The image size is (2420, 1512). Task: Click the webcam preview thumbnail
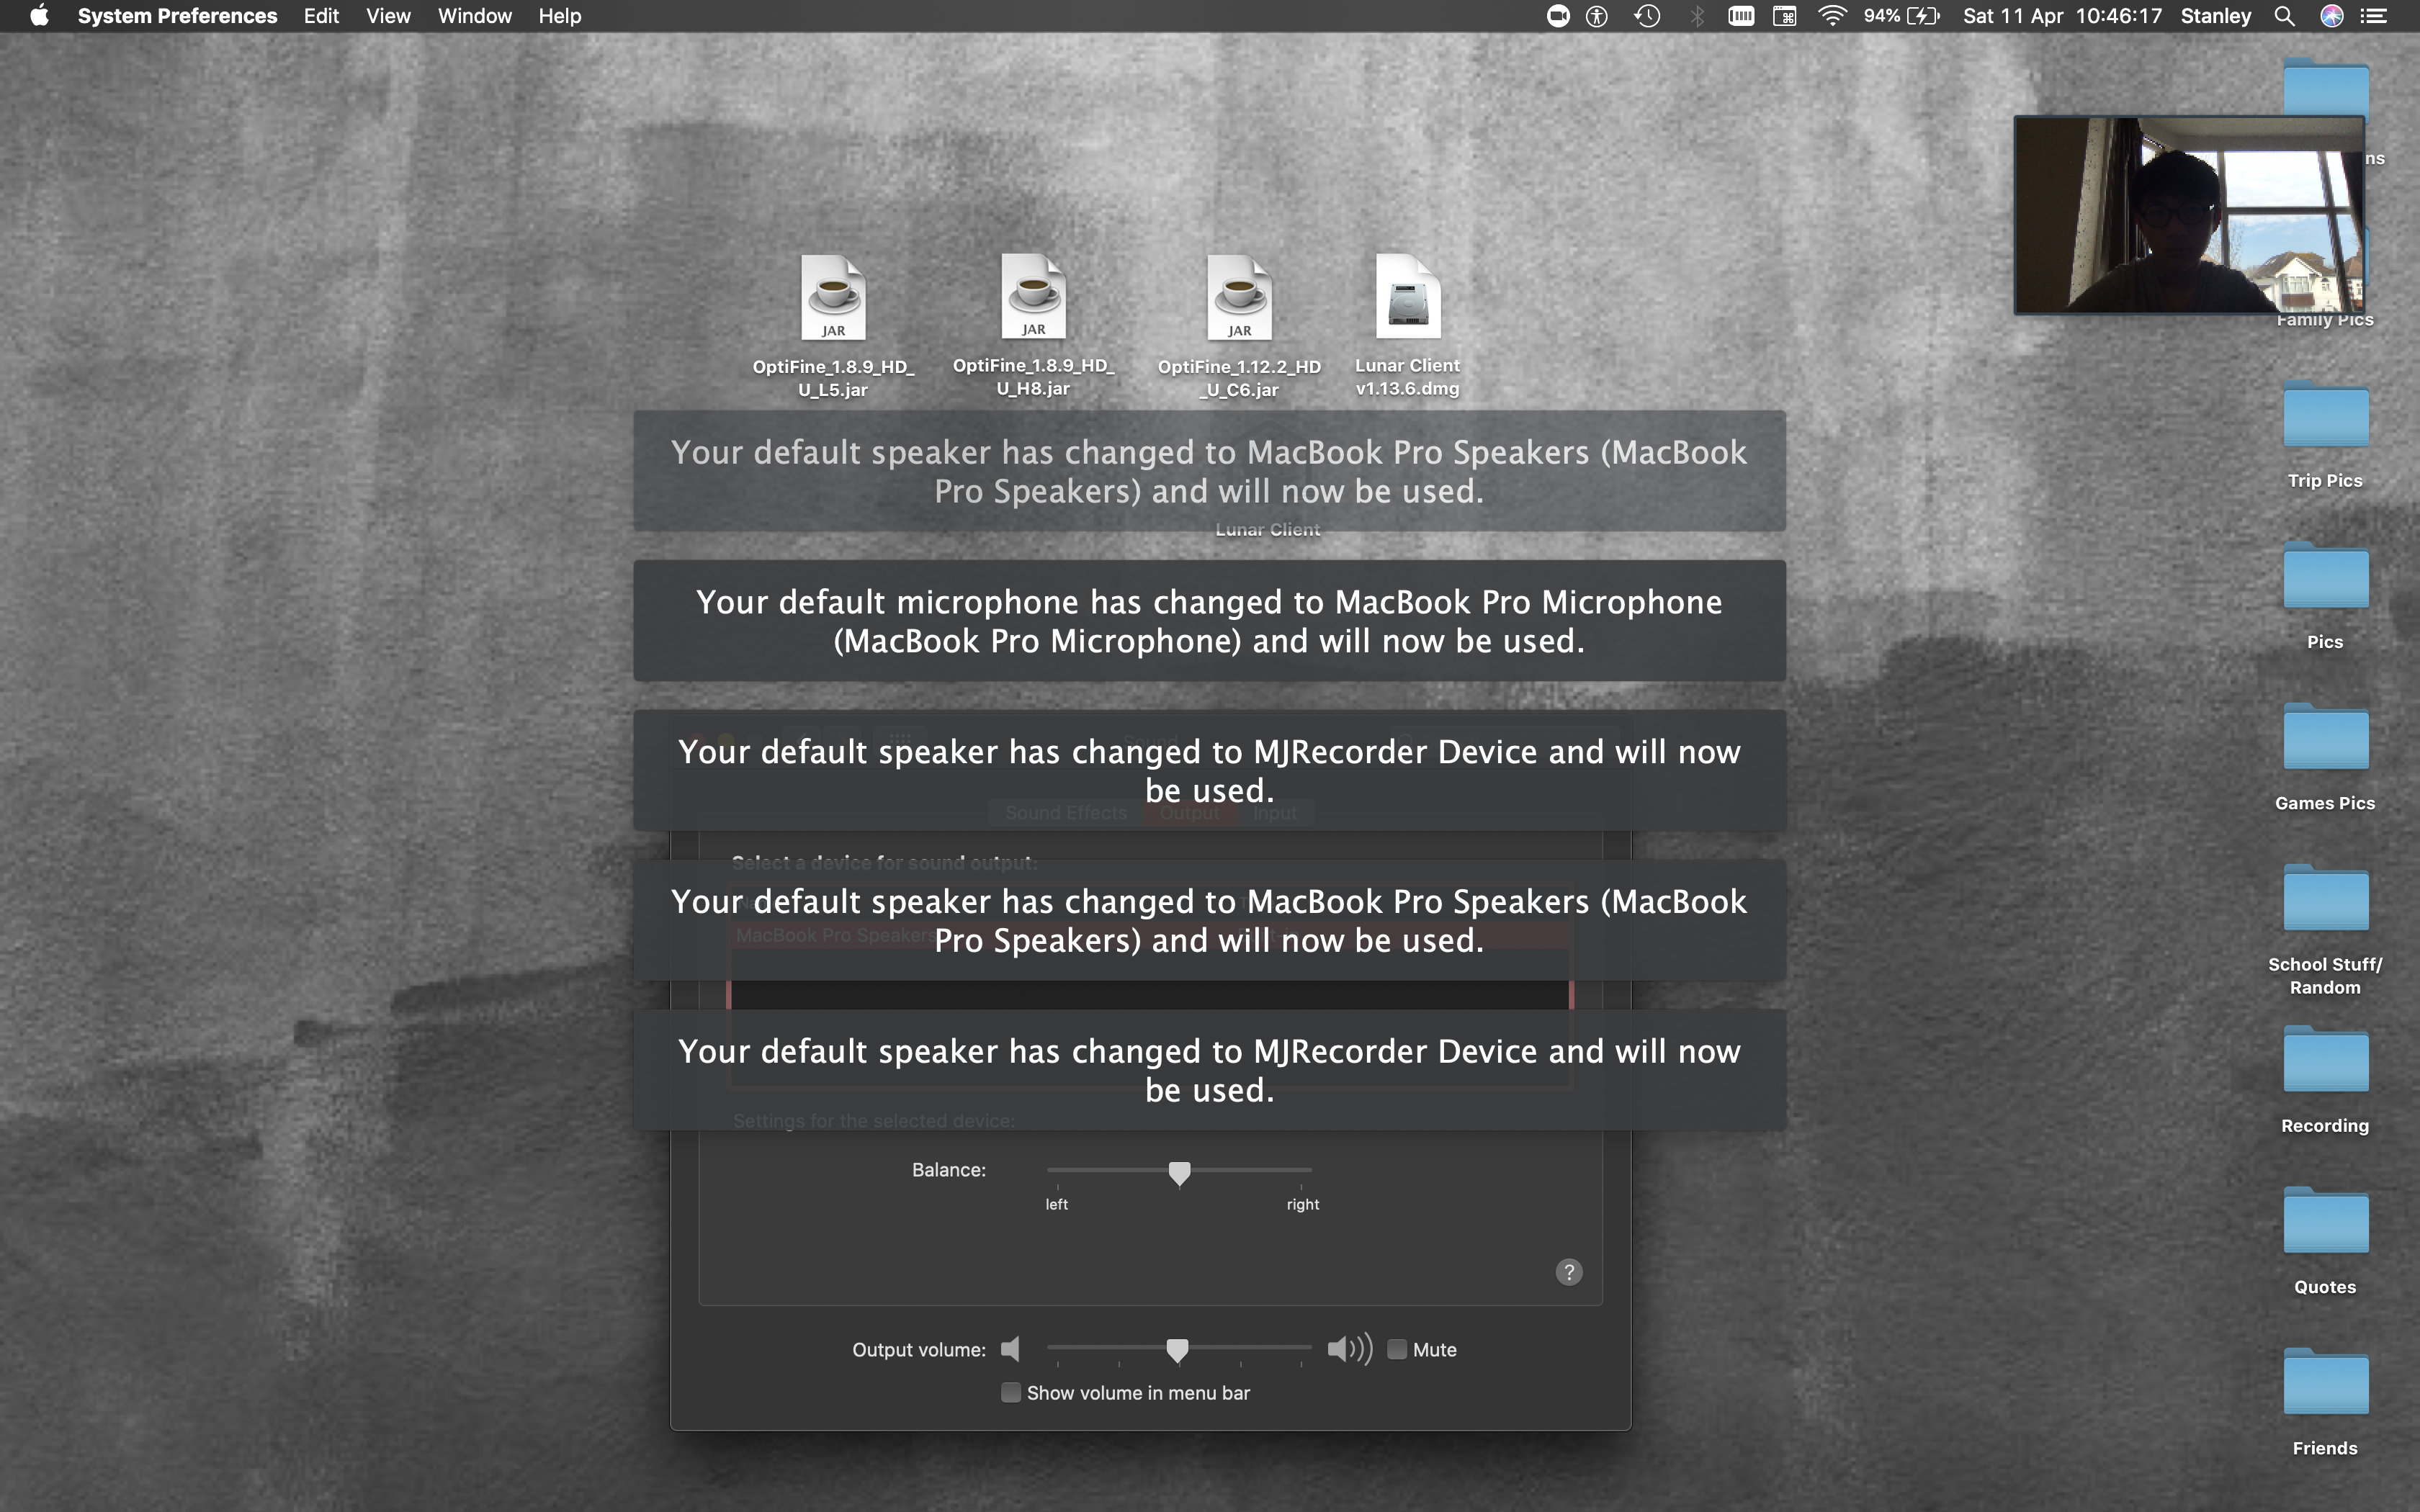(2188, 215)
